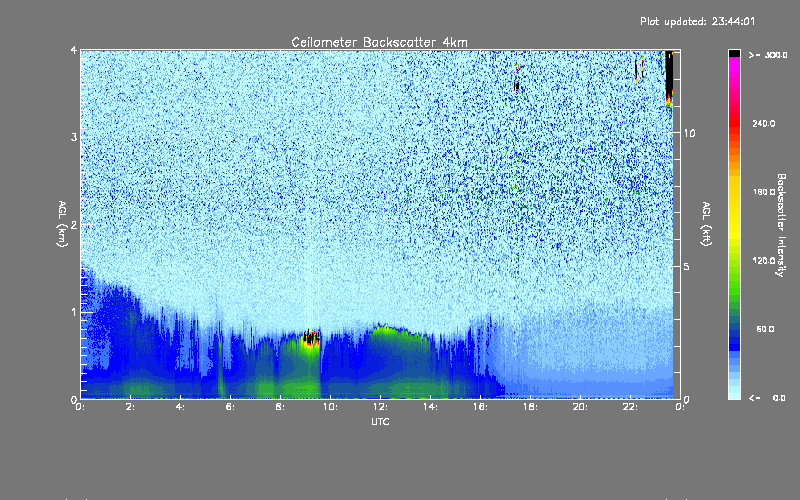Click the magenta band of the colorbar
Screen dimensions: 800x500
click(734, 68)
